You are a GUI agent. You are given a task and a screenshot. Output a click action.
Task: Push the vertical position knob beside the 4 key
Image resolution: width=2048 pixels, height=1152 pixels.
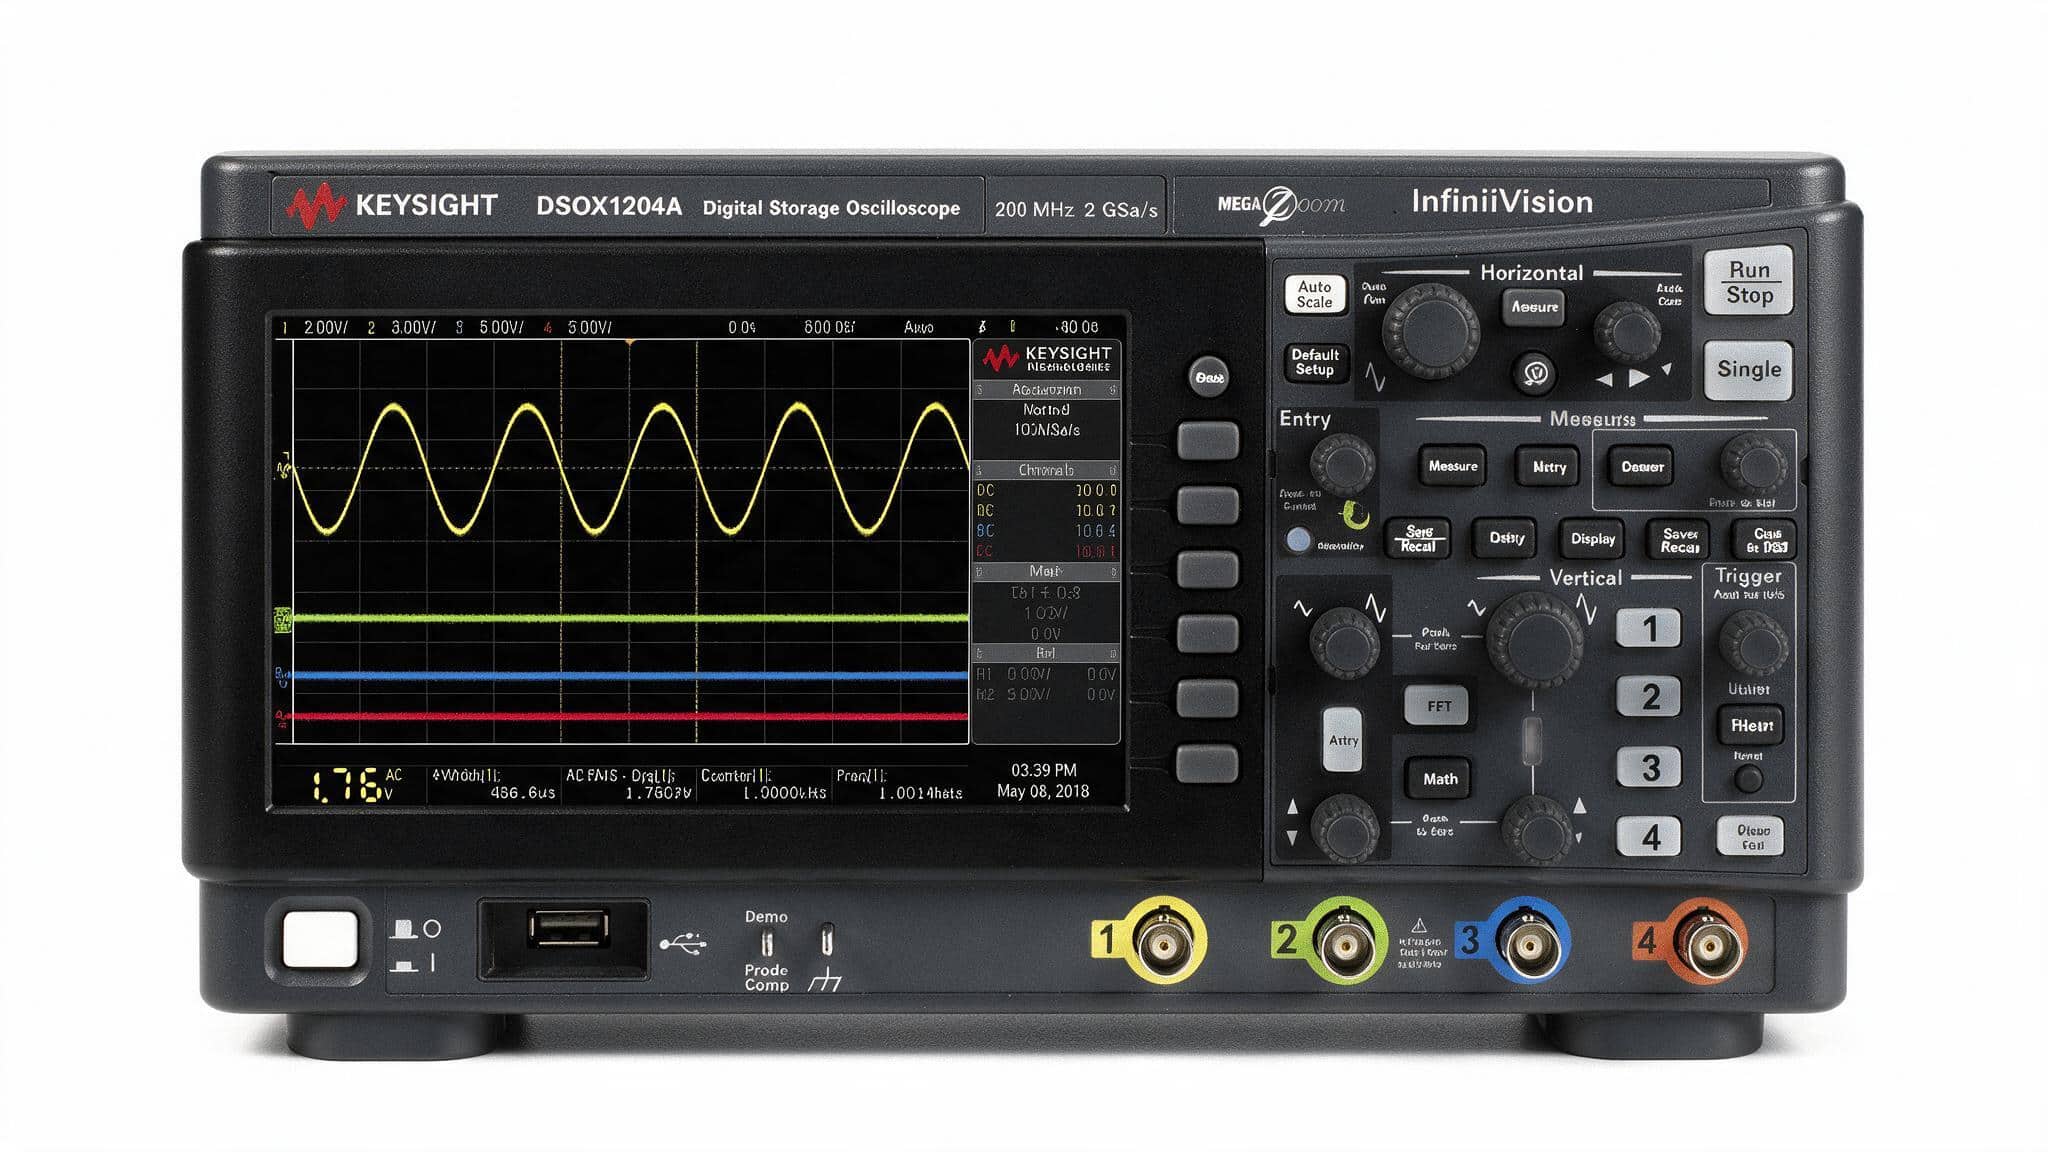click(x=1537, y=830)
